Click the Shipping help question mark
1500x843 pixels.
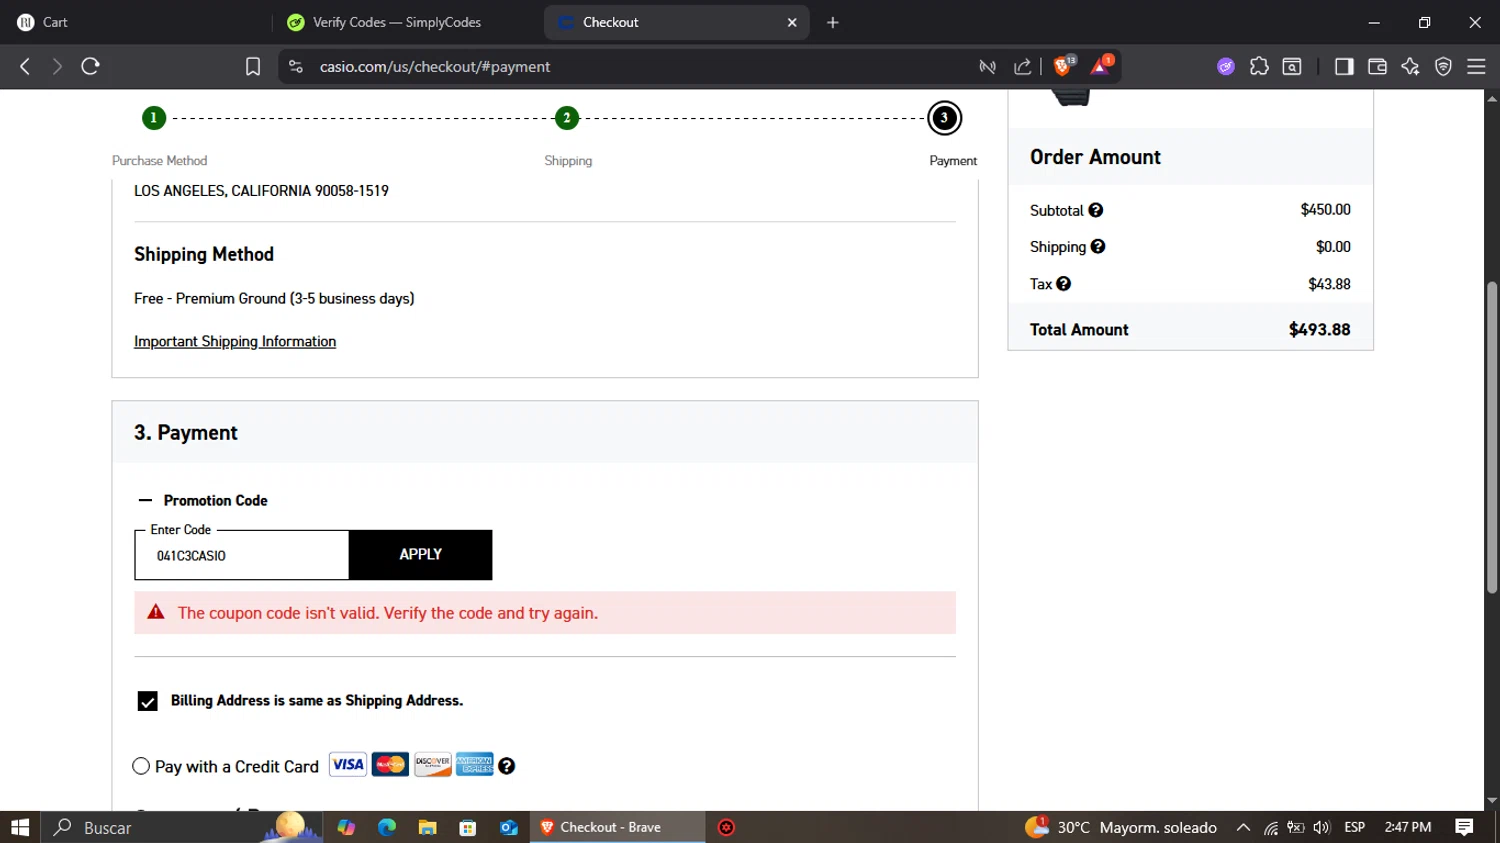1098,246
